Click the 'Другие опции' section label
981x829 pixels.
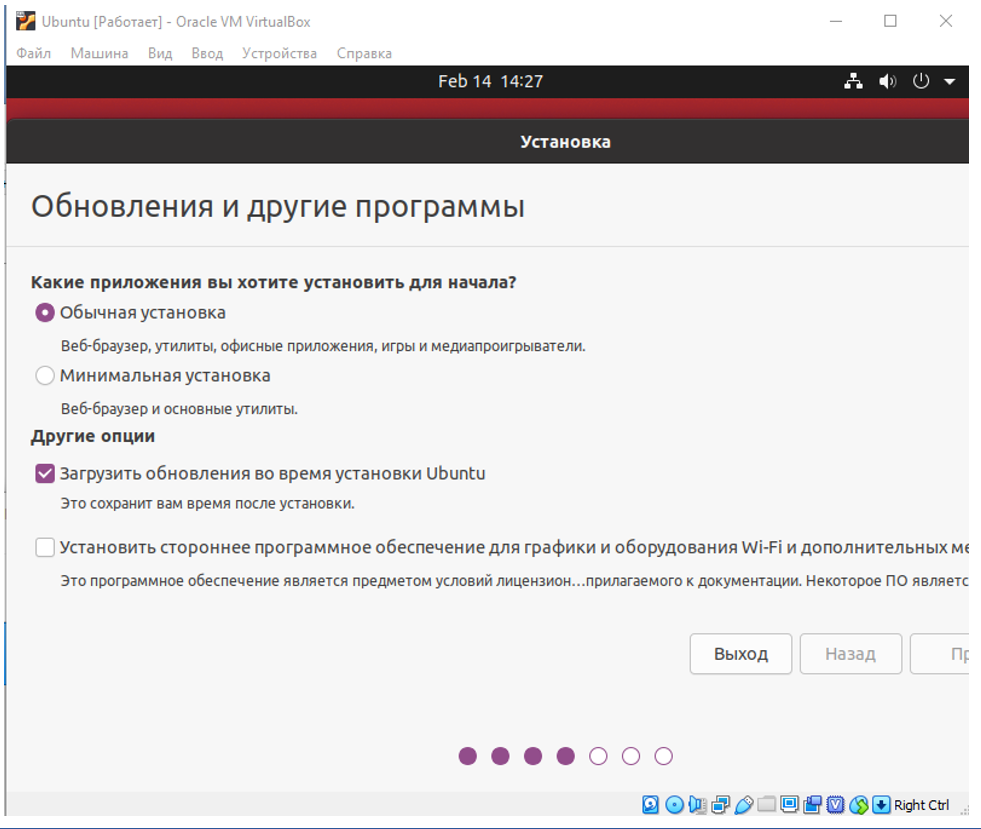[93, 436]
